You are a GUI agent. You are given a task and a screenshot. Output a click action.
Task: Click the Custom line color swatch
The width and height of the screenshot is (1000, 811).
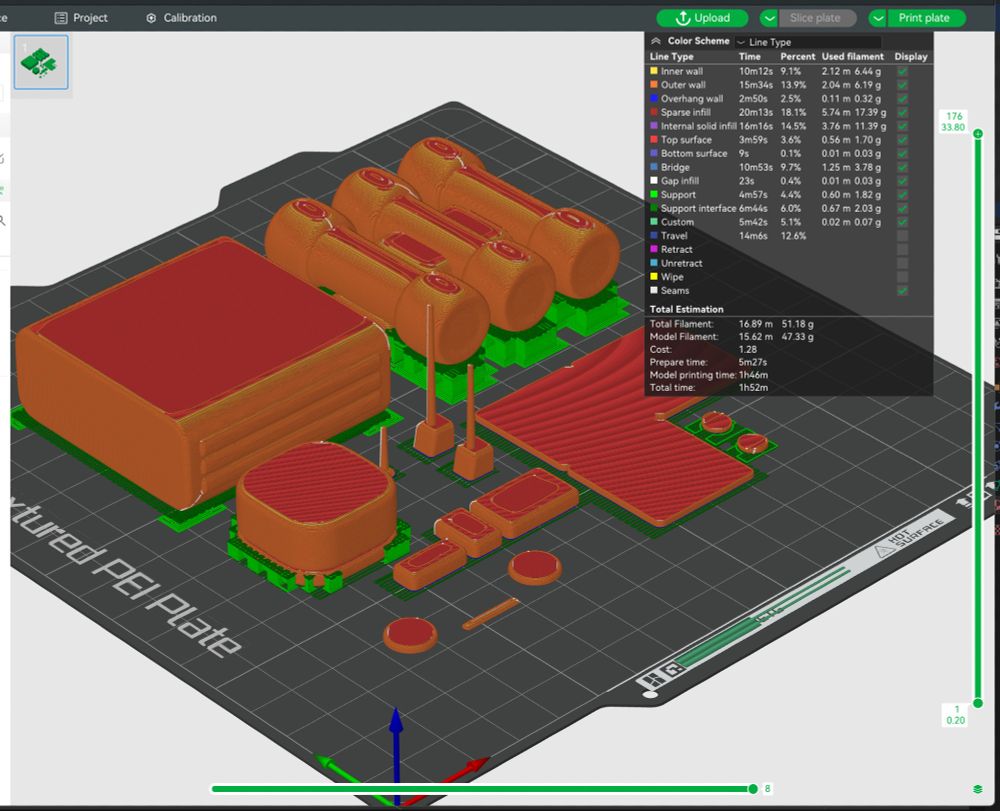654,221
